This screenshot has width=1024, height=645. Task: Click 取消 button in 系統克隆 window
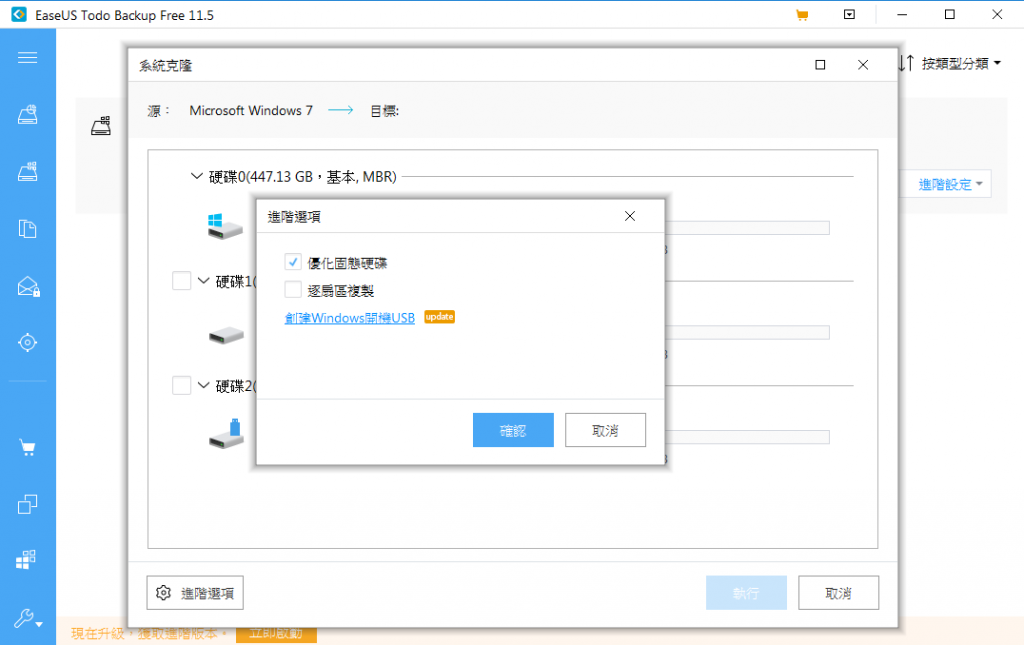tap(839, 593)
